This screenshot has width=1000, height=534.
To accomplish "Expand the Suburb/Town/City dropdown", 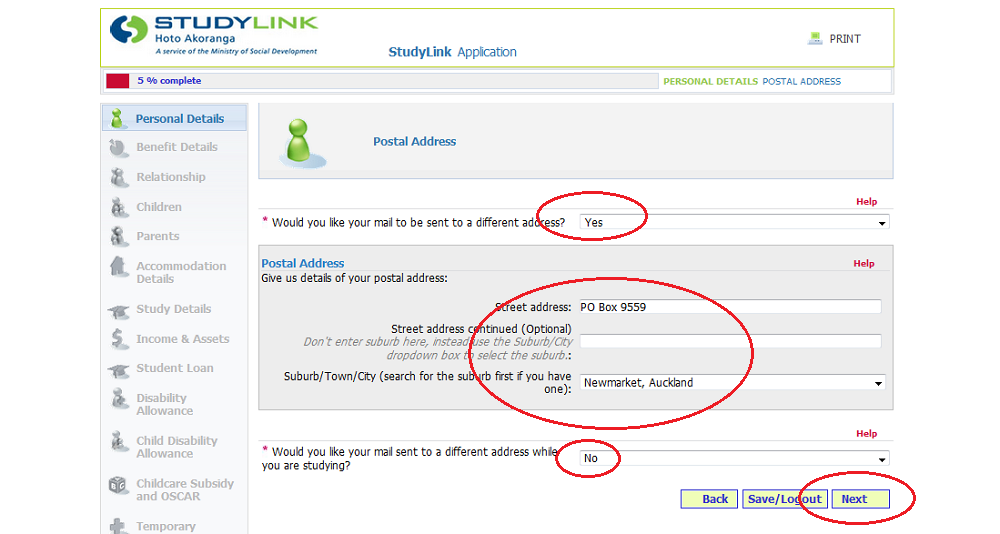I will click(878, 383).
